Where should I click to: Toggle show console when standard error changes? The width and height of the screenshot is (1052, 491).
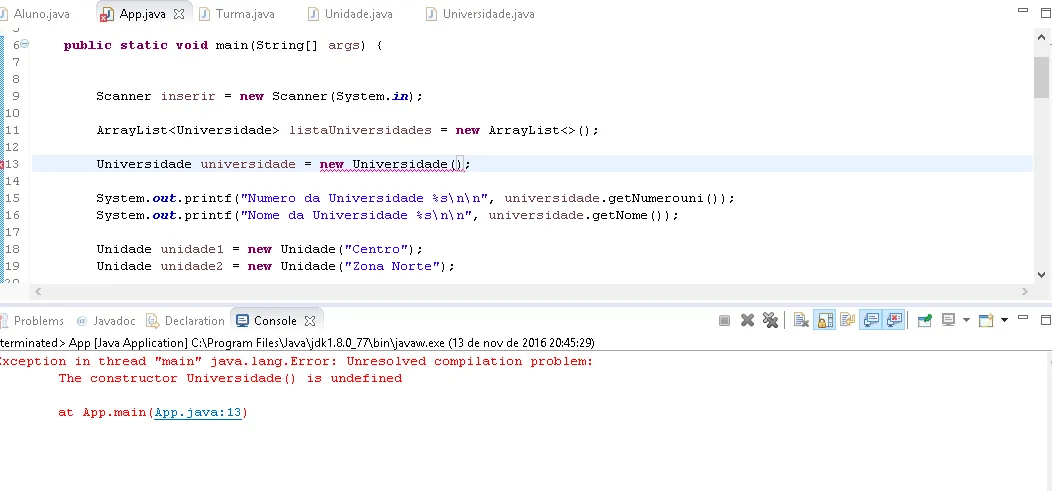(894, 321)
